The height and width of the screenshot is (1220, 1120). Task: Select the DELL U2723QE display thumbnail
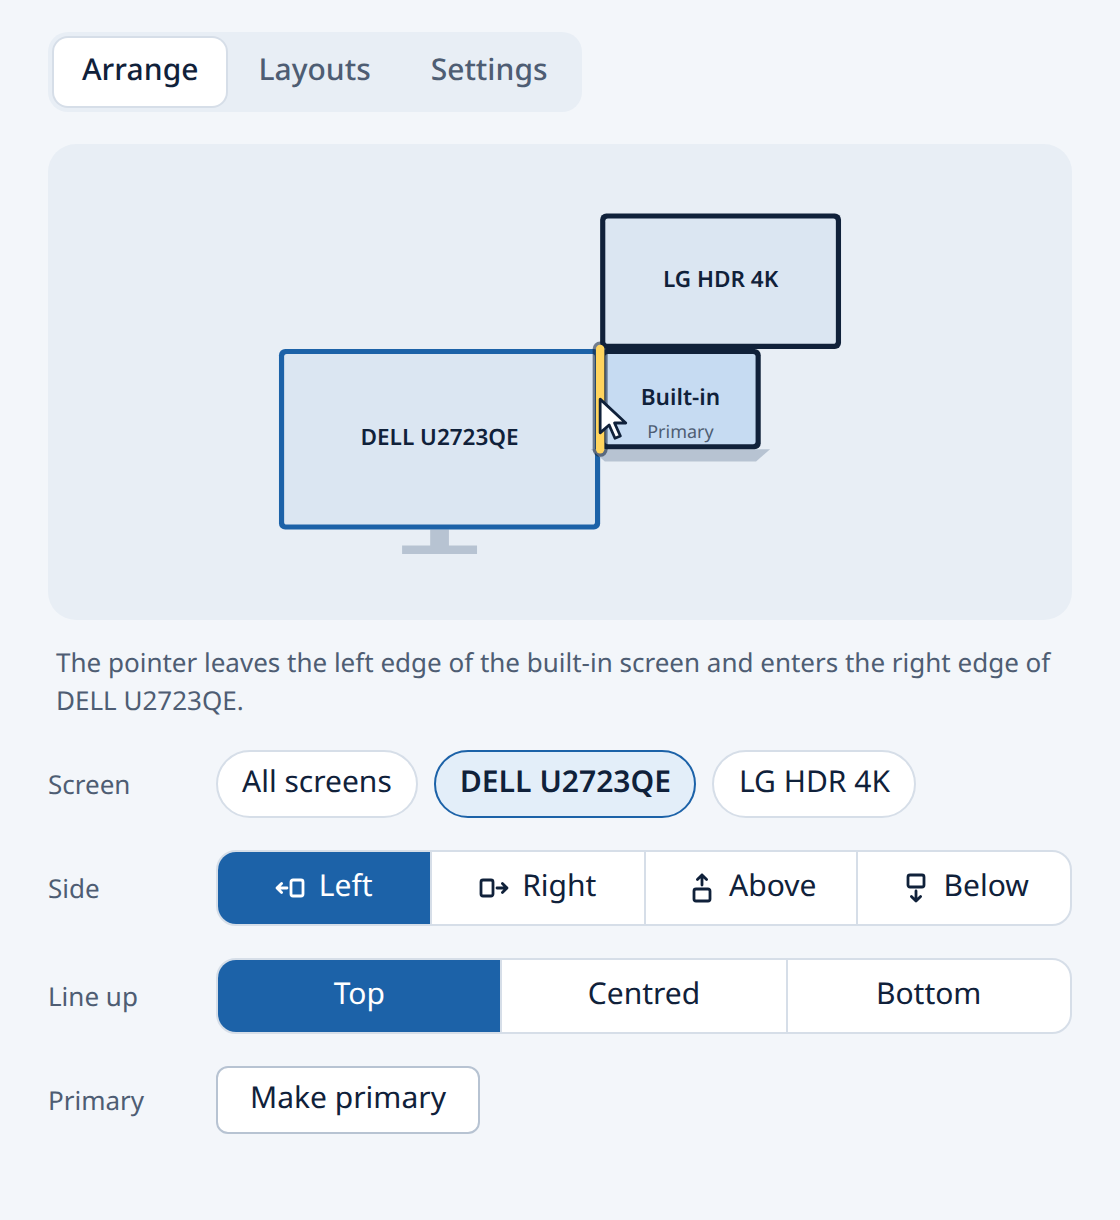point(439,439)
